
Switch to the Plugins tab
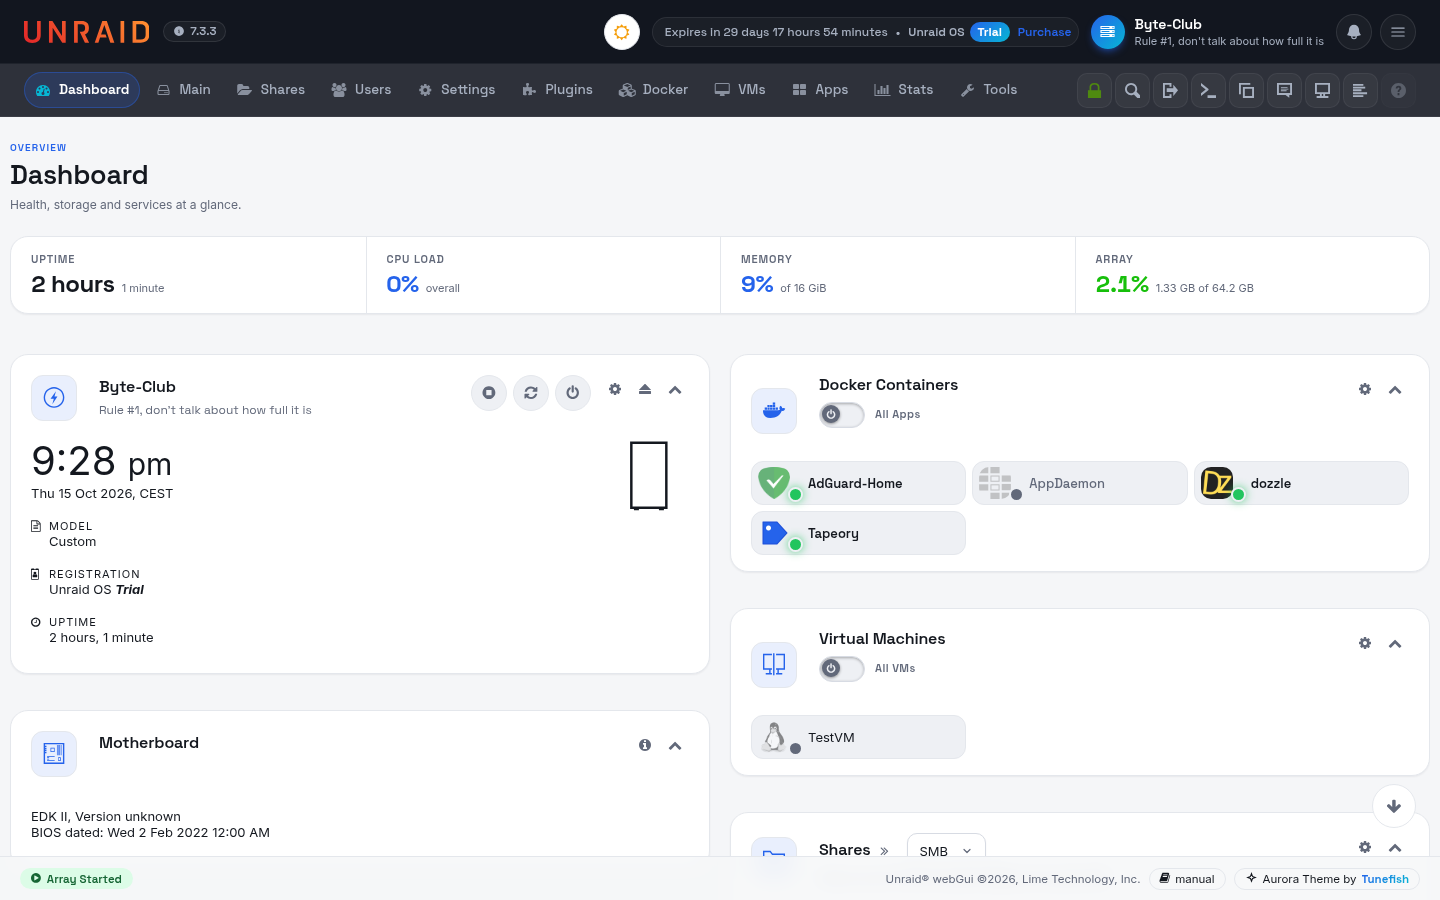pos(557,90)
